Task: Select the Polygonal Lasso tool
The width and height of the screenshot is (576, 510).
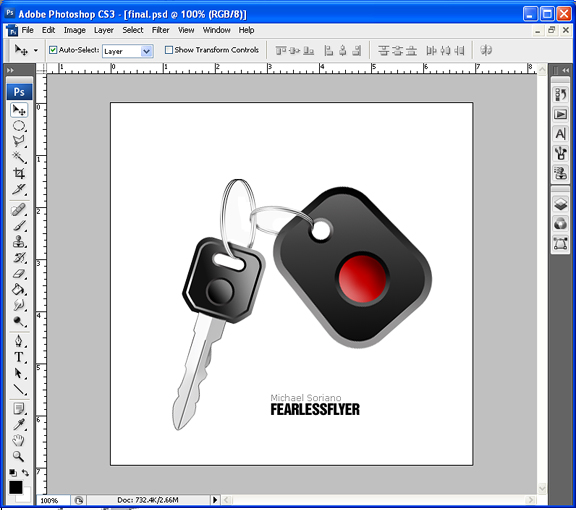Action: (19, 141)
